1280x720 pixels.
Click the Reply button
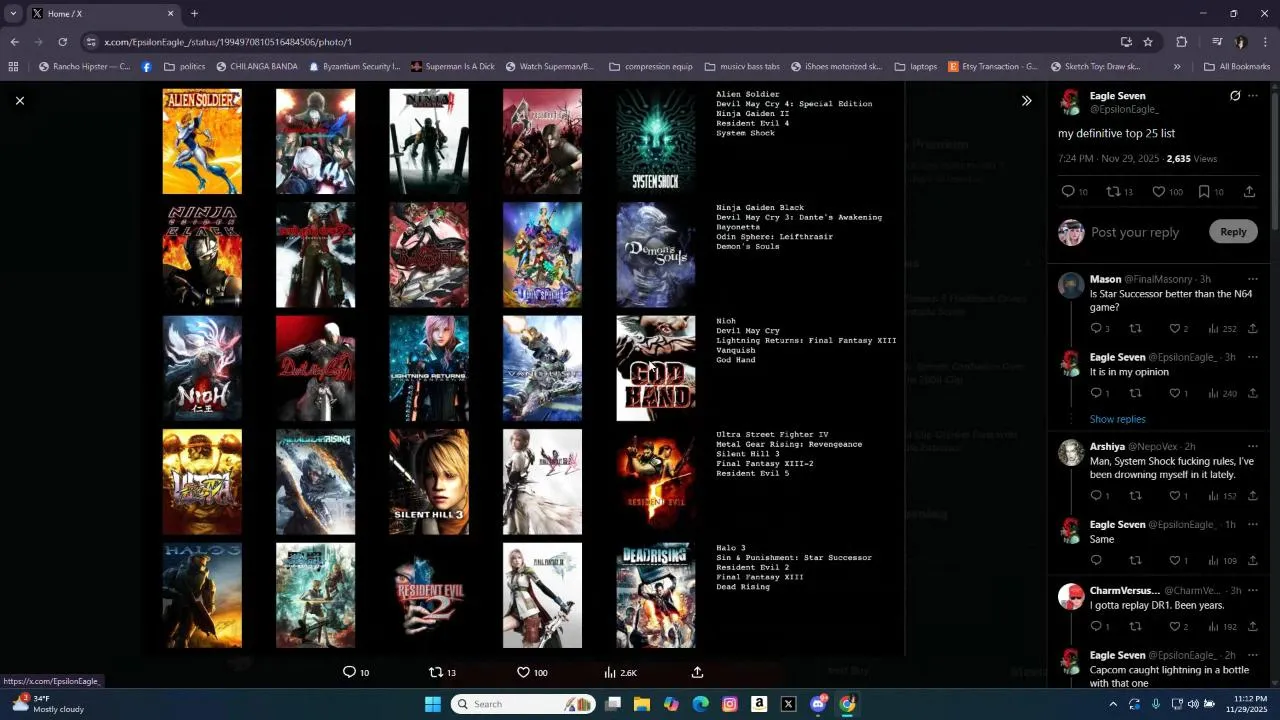tap(1233, 232)
